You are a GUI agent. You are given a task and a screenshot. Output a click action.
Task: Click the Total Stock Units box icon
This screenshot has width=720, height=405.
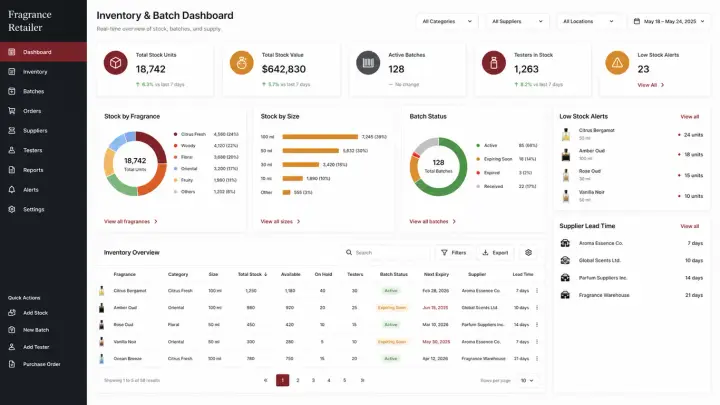[116, 63]
